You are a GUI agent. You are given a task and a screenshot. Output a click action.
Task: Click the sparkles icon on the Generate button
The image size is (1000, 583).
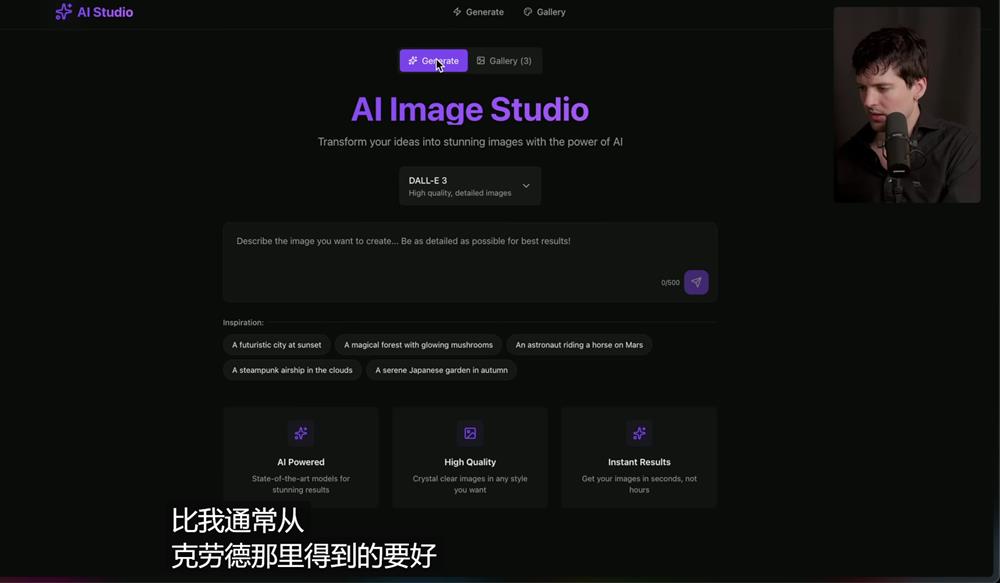click(412, 60)
